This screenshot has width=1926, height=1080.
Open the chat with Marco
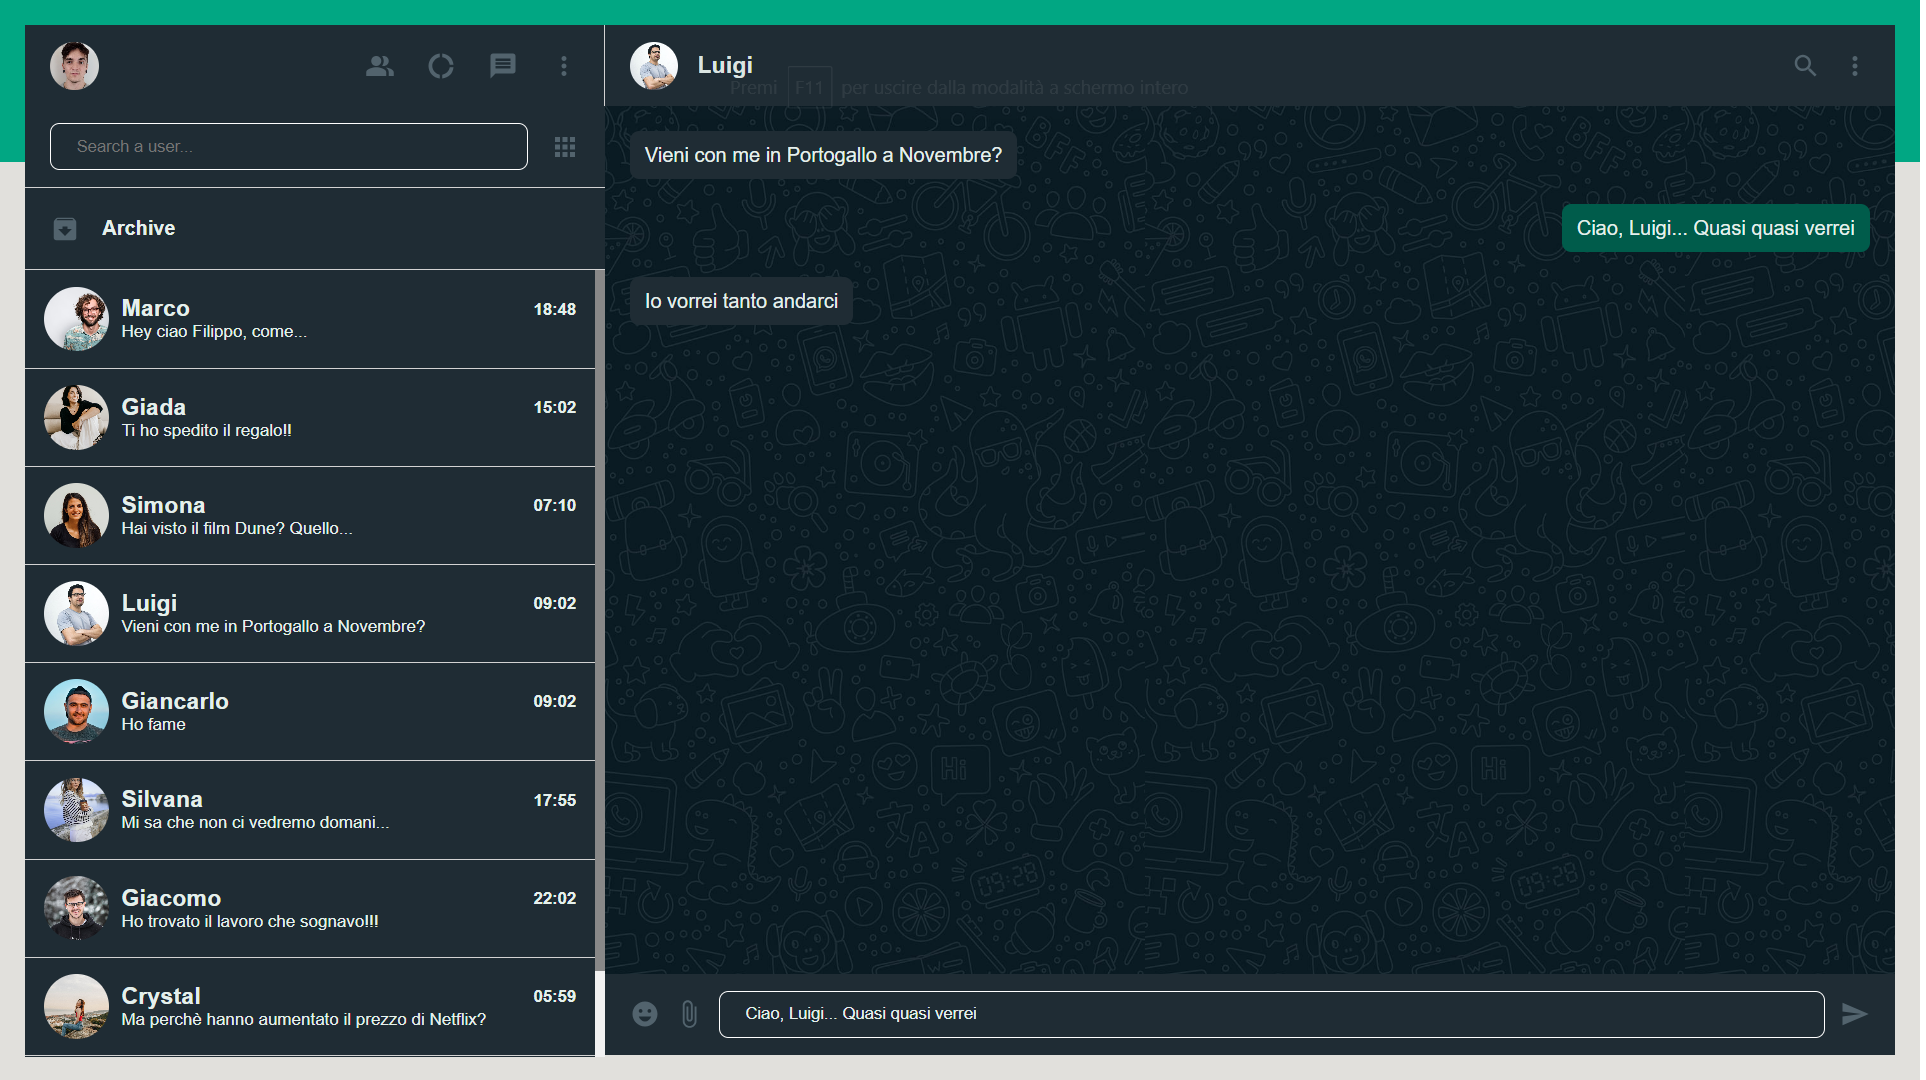click(x=310, y=319)
